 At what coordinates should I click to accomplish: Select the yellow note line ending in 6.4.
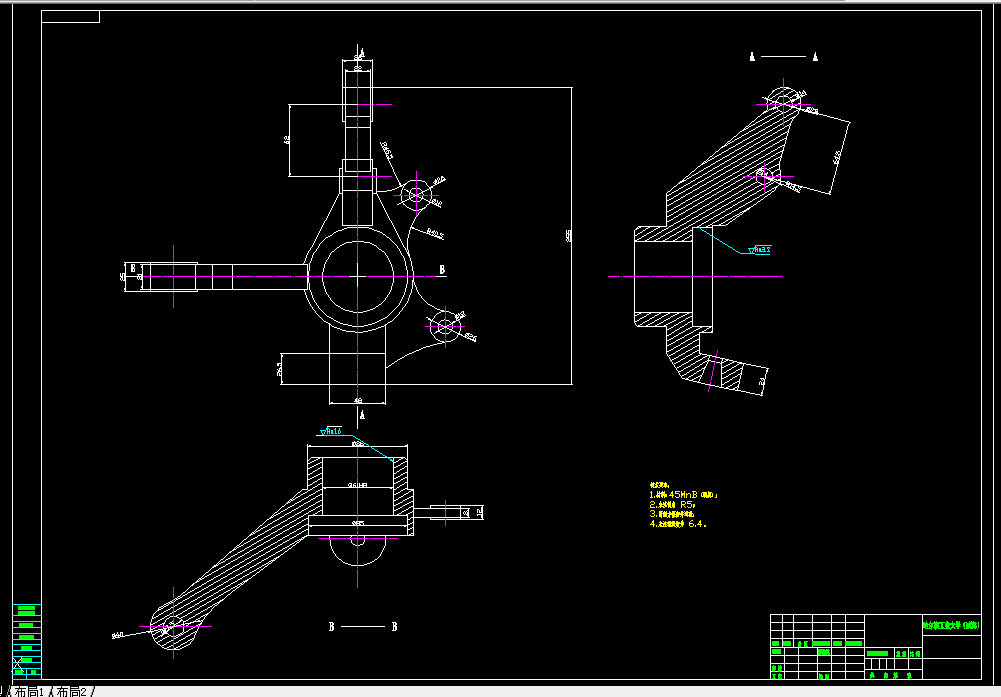[x=678, y=523]
